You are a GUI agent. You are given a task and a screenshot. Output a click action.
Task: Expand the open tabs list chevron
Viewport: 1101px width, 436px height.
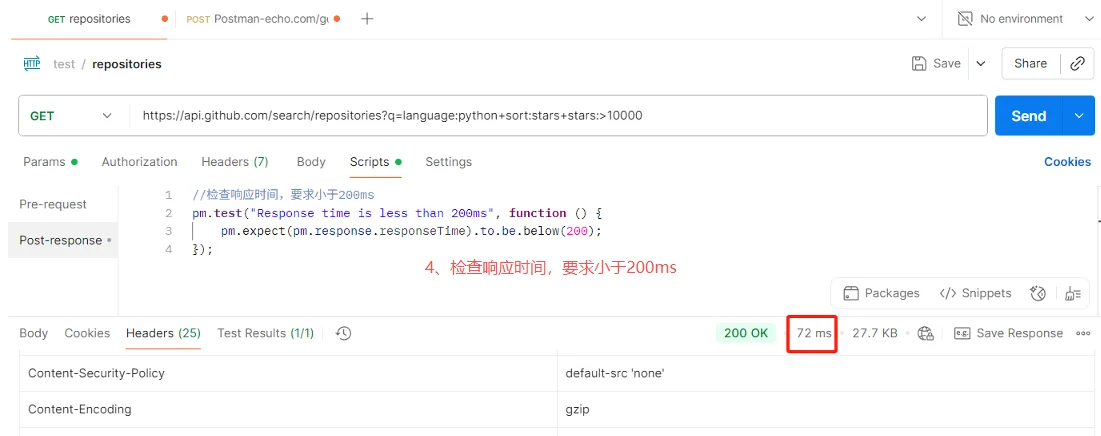pyautogui.click(x=921, y=19)
